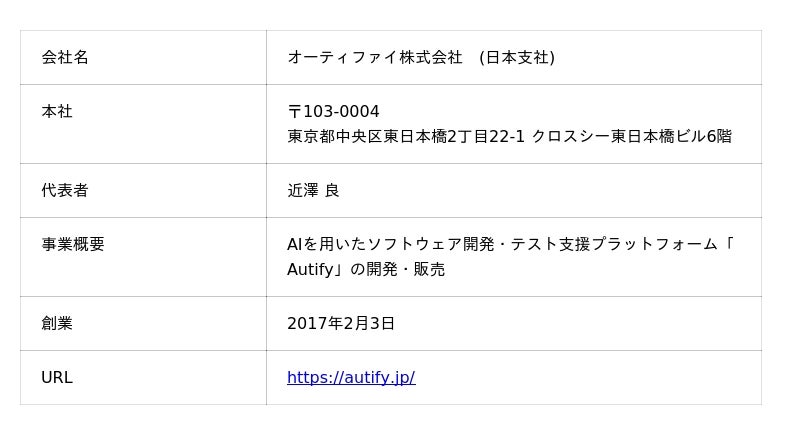The width and height of the screenshot is (800, 435).
Task: Click the word Autify in the description
Action: point(310,270)
